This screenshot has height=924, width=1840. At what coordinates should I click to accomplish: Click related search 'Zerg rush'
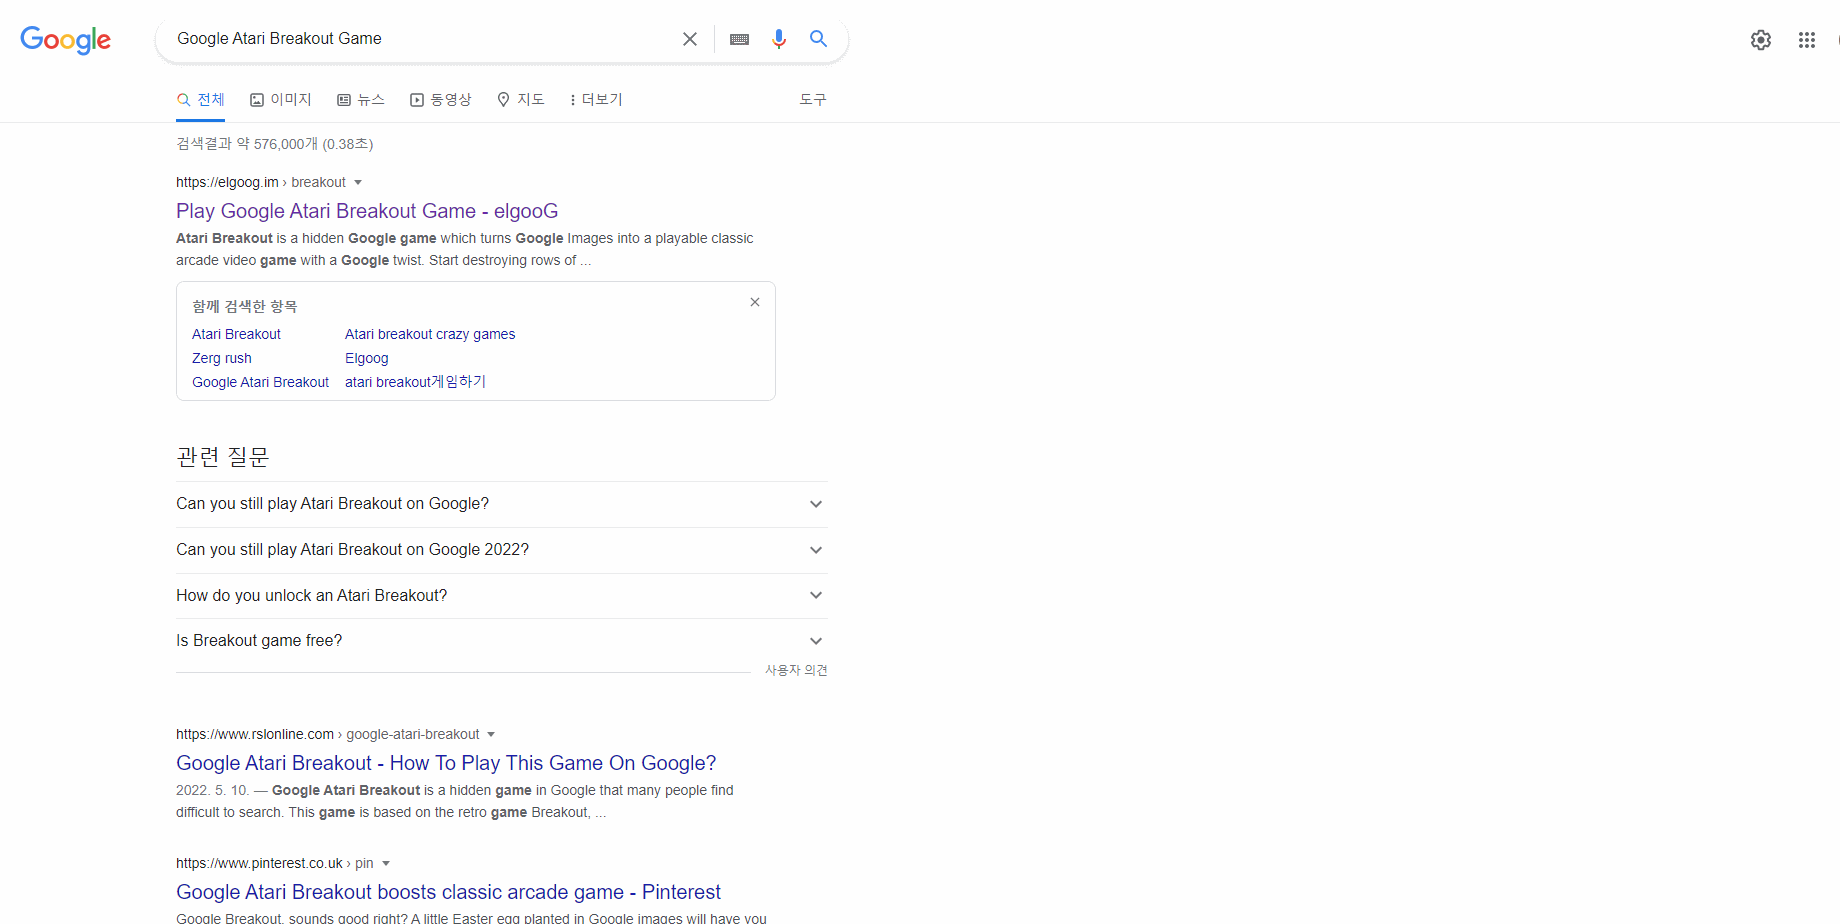click(222, 358)
